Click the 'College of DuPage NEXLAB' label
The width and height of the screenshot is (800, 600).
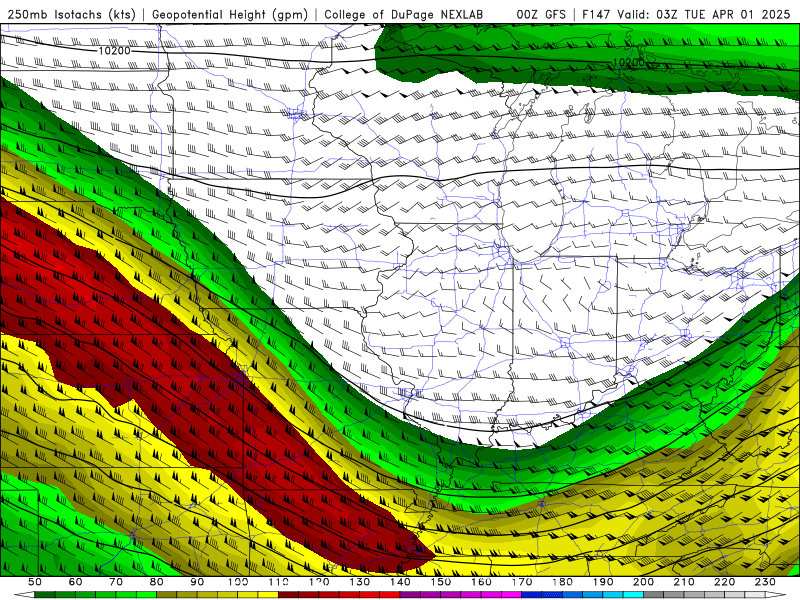[404, 15]
